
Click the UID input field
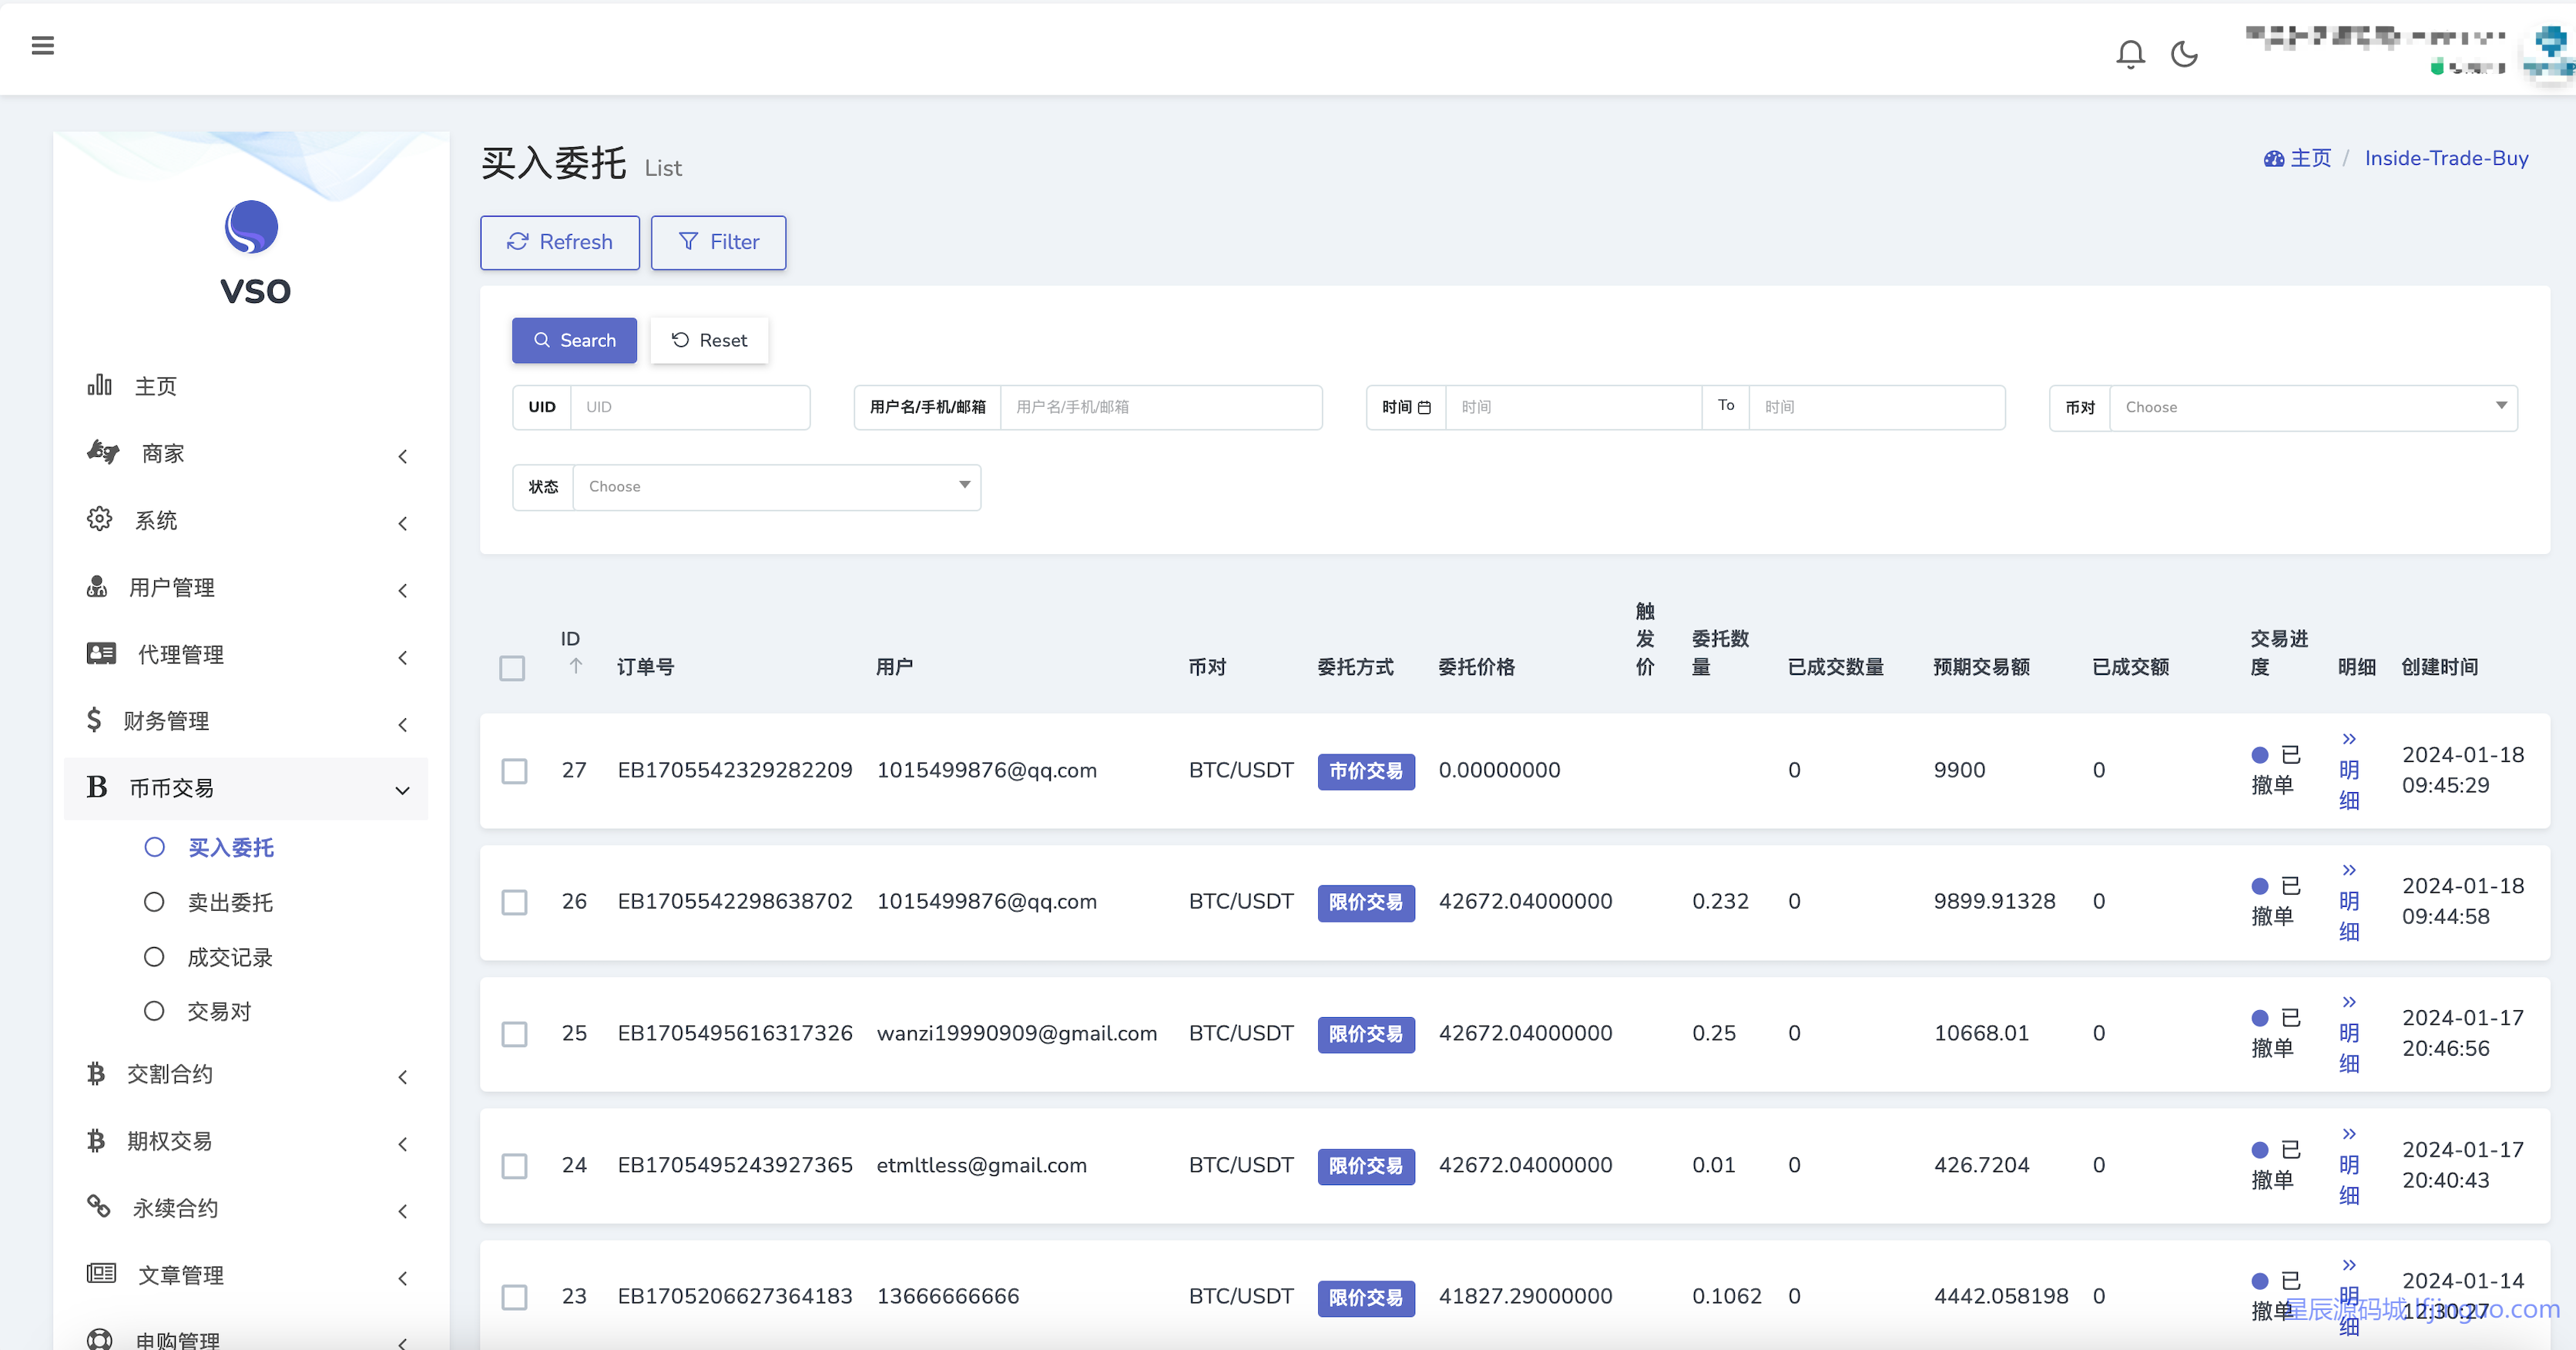(x=689, y=407)
